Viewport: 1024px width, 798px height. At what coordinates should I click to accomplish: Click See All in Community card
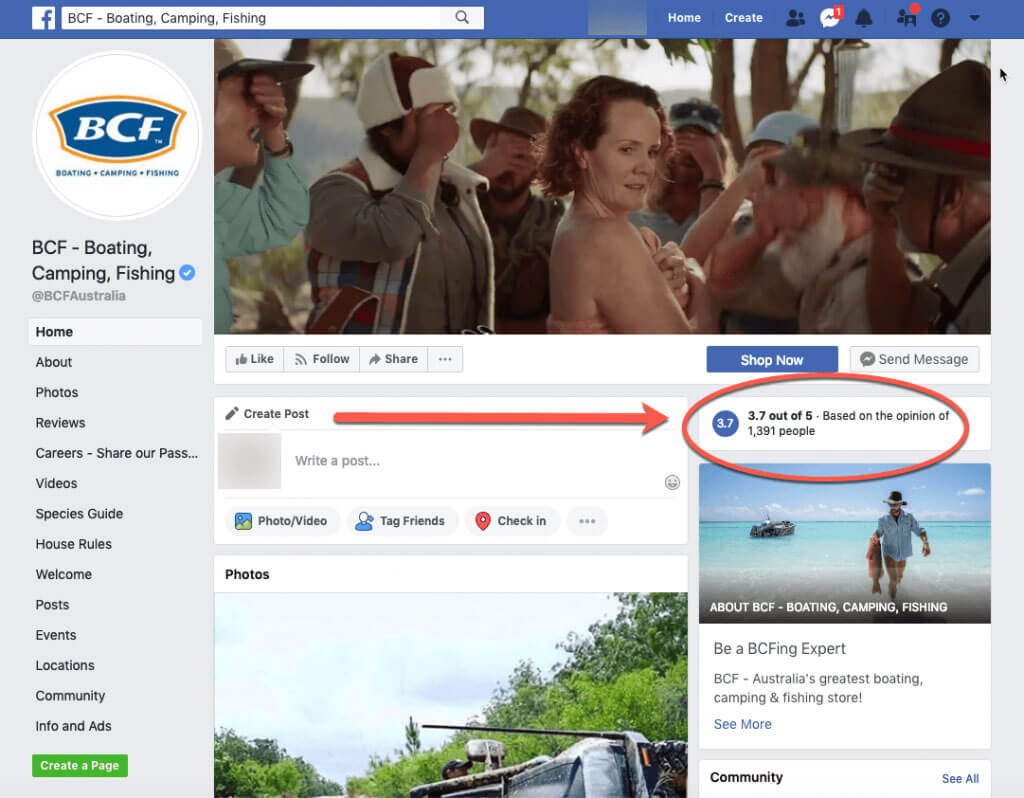pos(960,778)
